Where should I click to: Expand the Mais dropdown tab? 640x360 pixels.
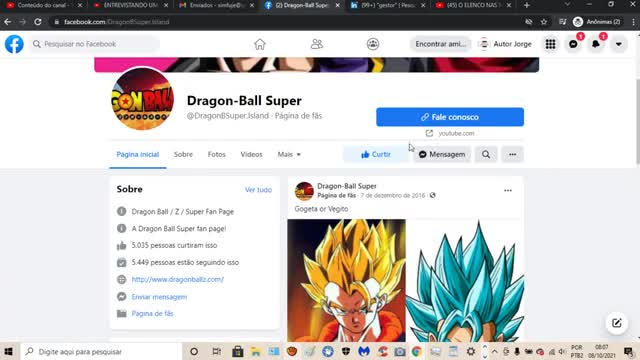pyautogui.click(x=289, y=154)
